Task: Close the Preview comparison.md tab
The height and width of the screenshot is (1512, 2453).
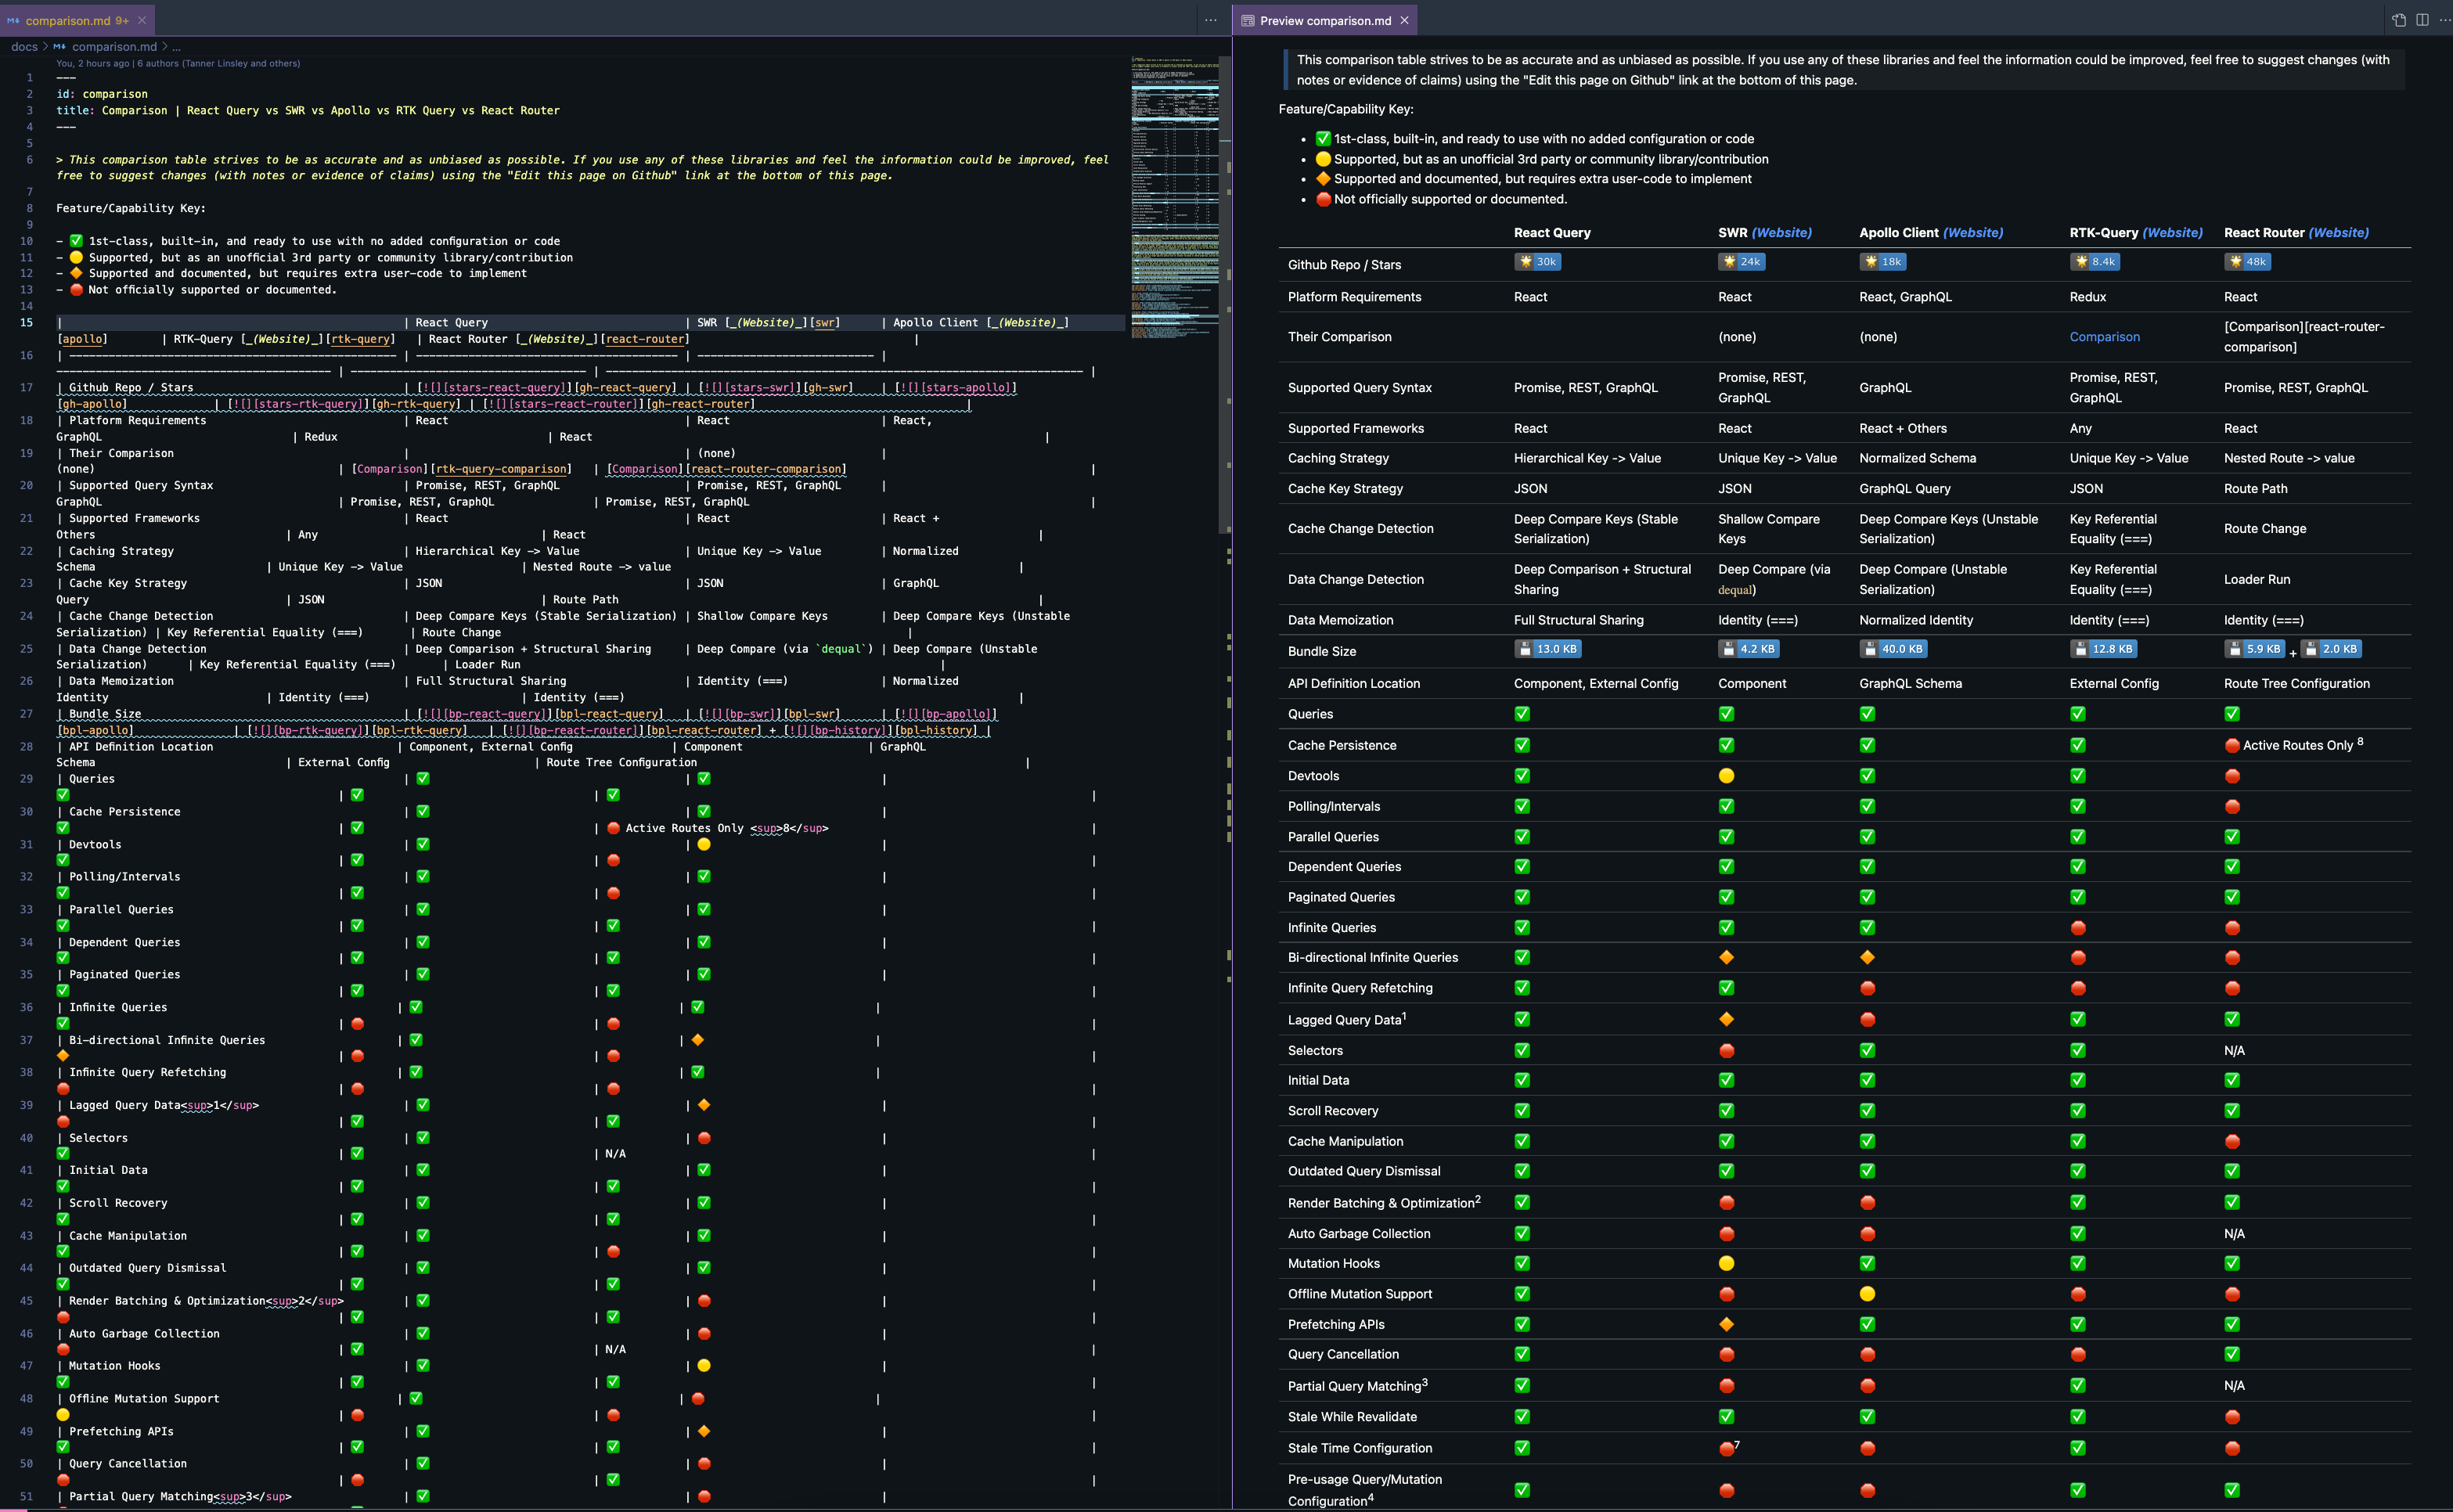Action: point(1404,20)
